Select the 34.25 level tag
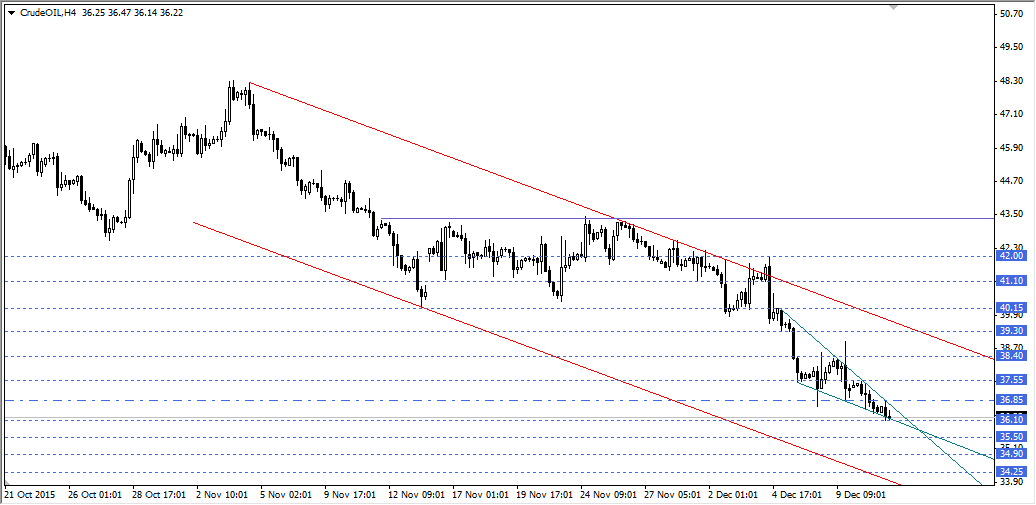 point(1010,472)
